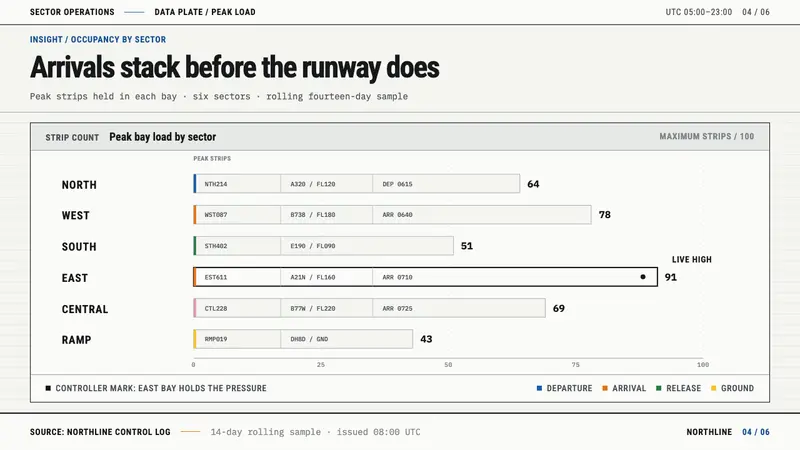Click the axis tick label 100
800x450 pixels.
tap(703, 365)
